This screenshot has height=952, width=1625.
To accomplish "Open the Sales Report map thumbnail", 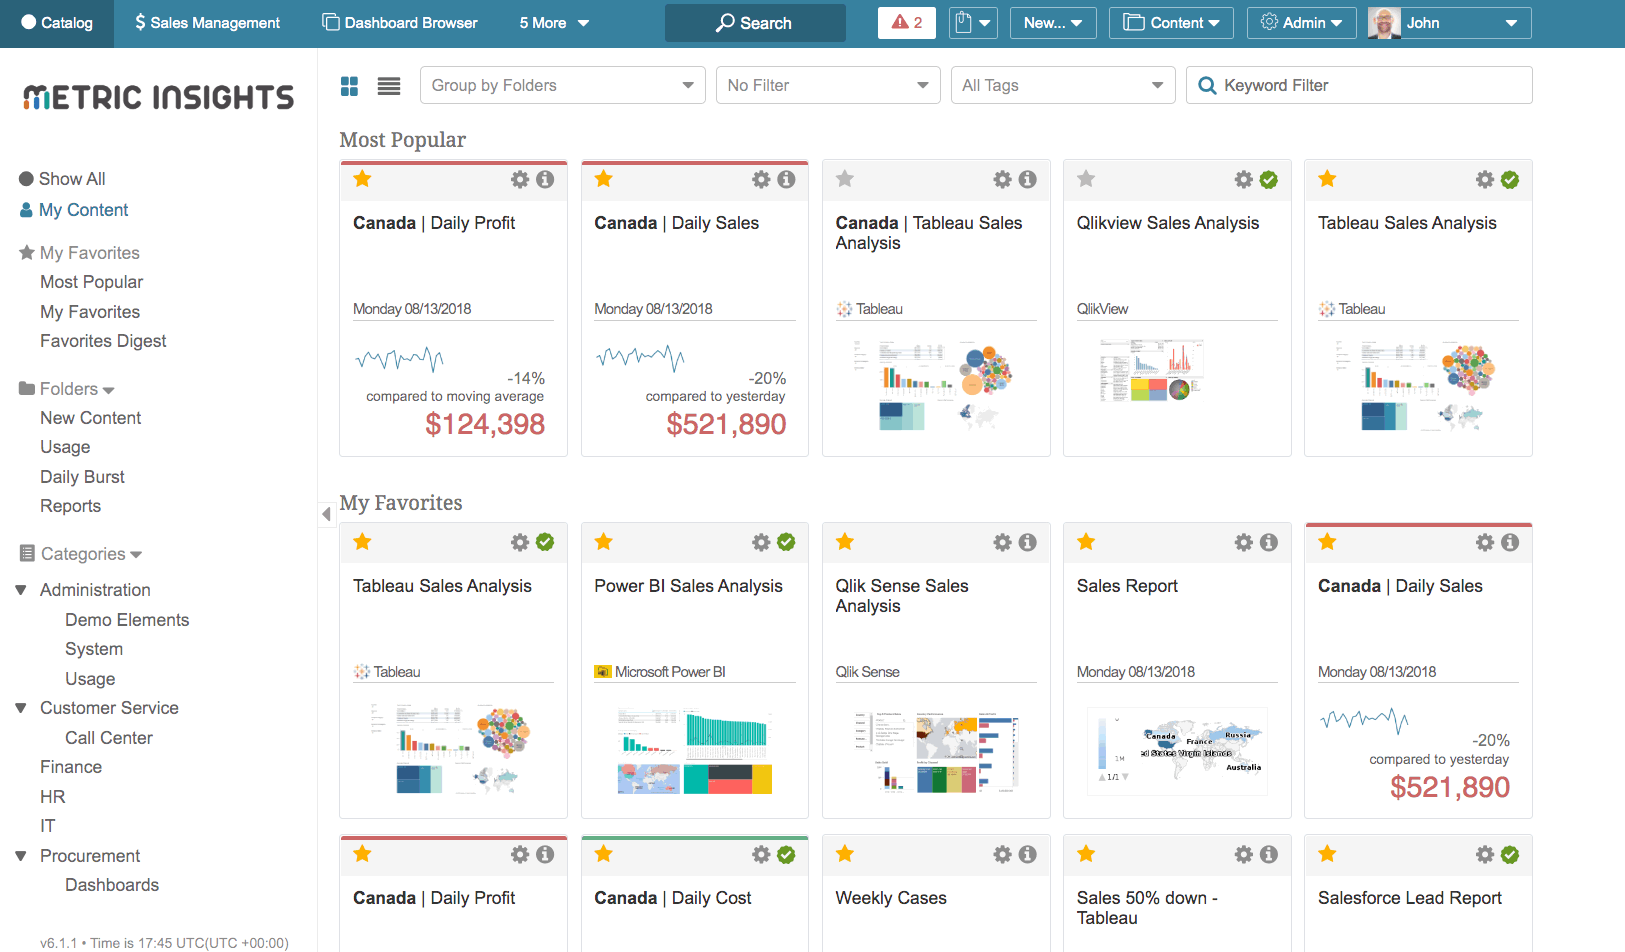I will [x=1177, y=751].
